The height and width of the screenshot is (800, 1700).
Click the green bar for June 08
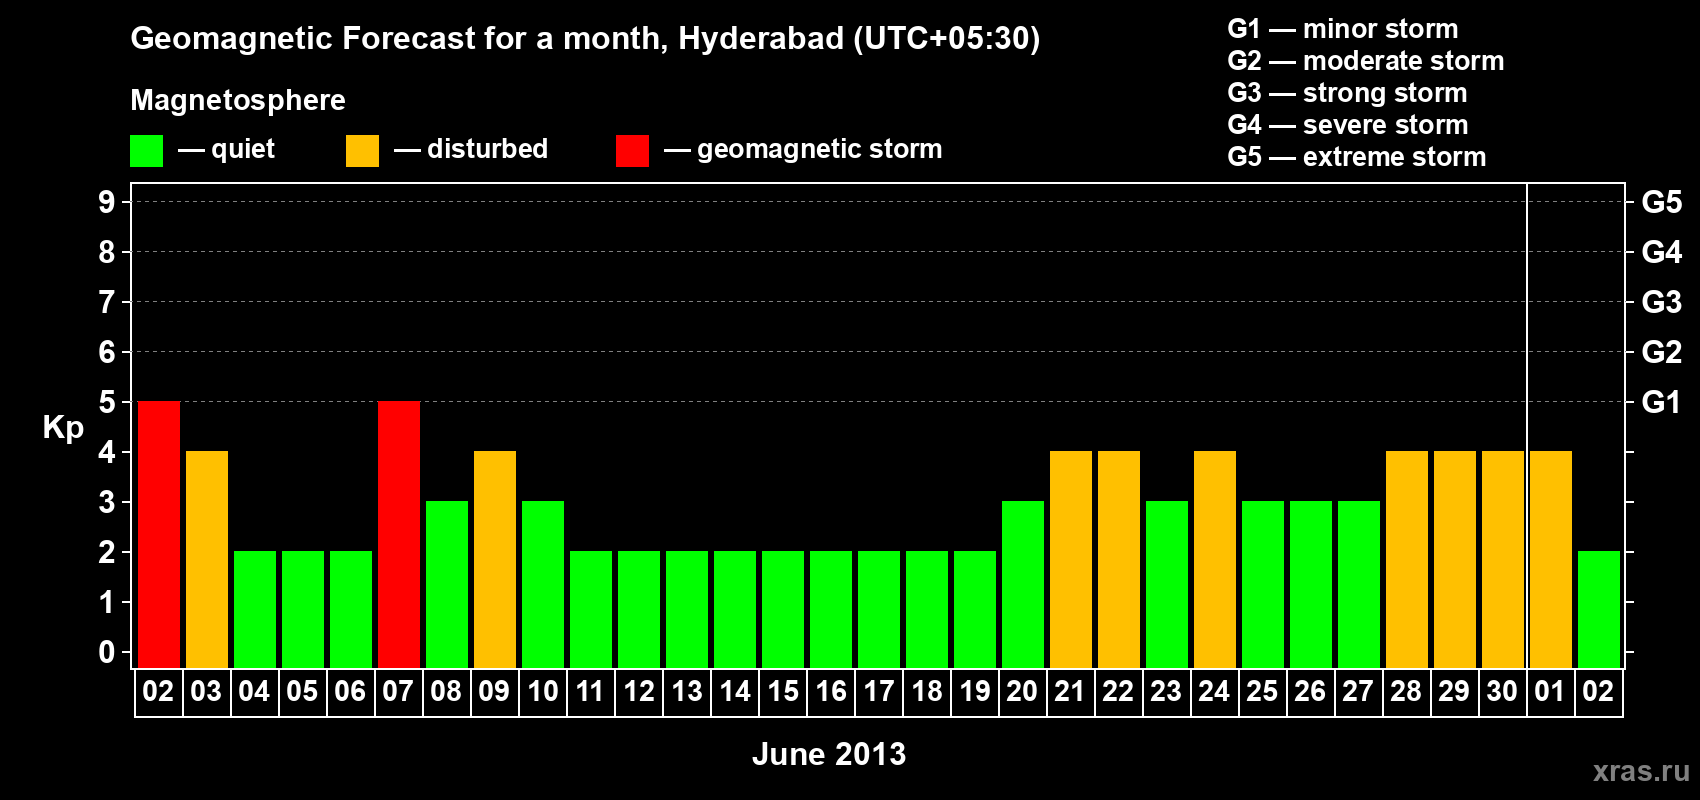pyautogui.click(x=447, y=584)
